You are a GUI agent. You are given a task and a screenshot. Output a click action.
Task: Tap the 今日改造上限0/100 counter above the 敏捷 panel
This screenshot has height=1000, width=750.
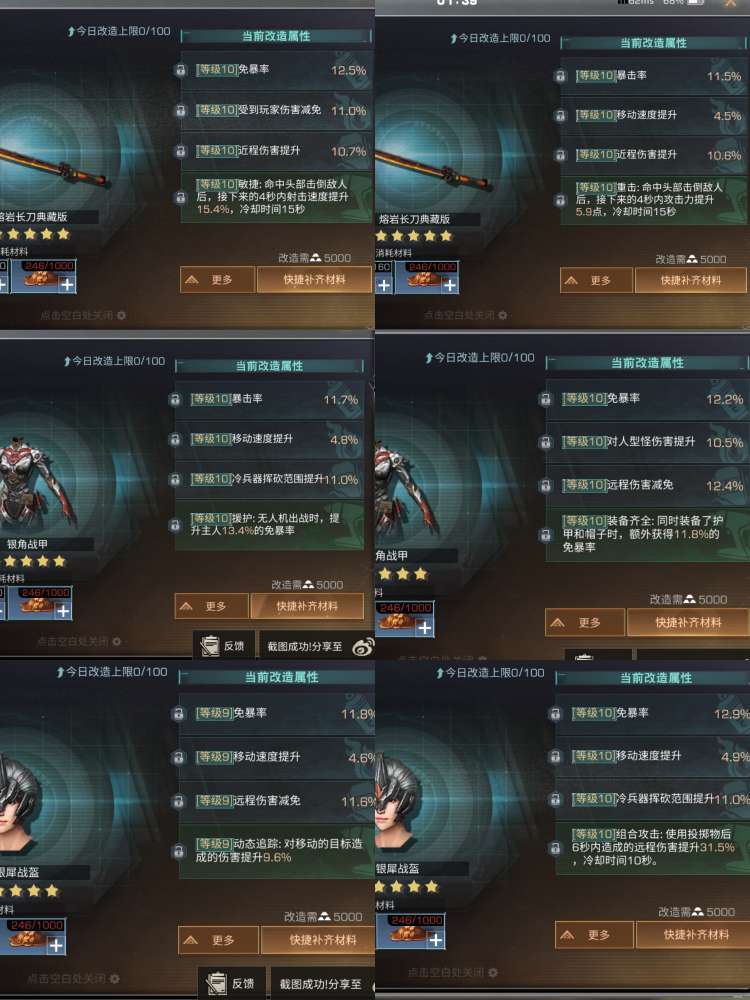pos(119,31)
